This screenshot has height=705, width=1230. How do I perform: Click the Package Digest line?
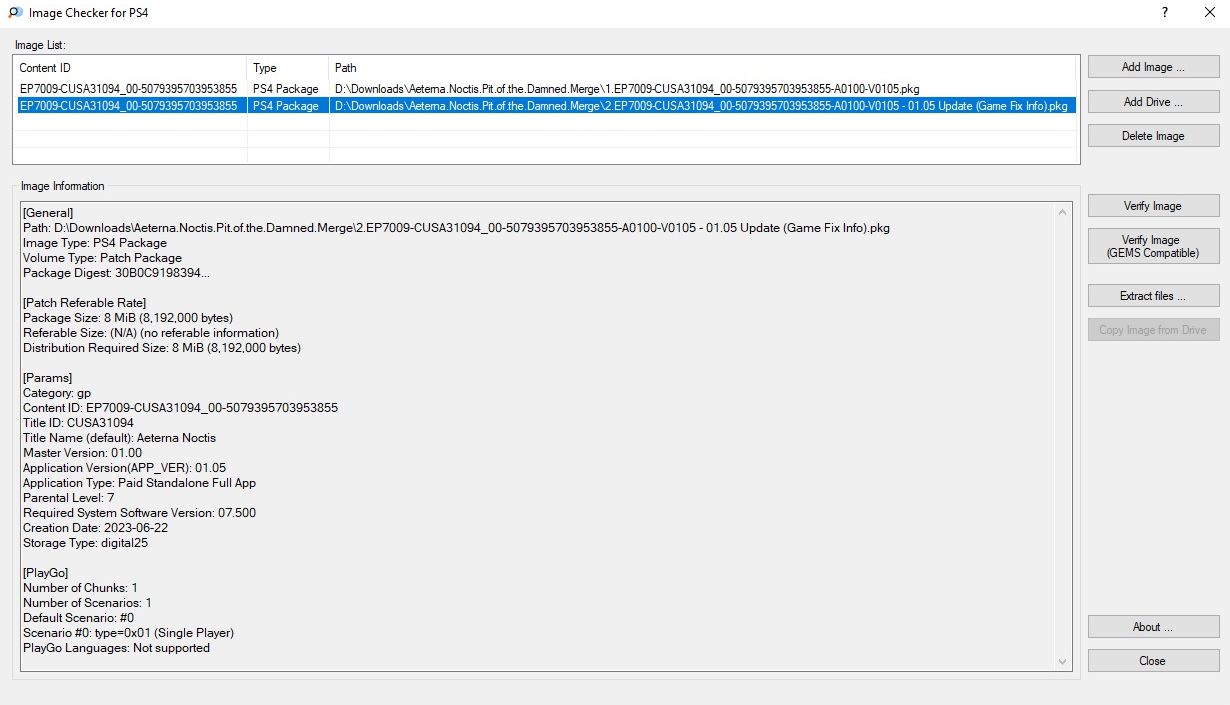[117, 273]
